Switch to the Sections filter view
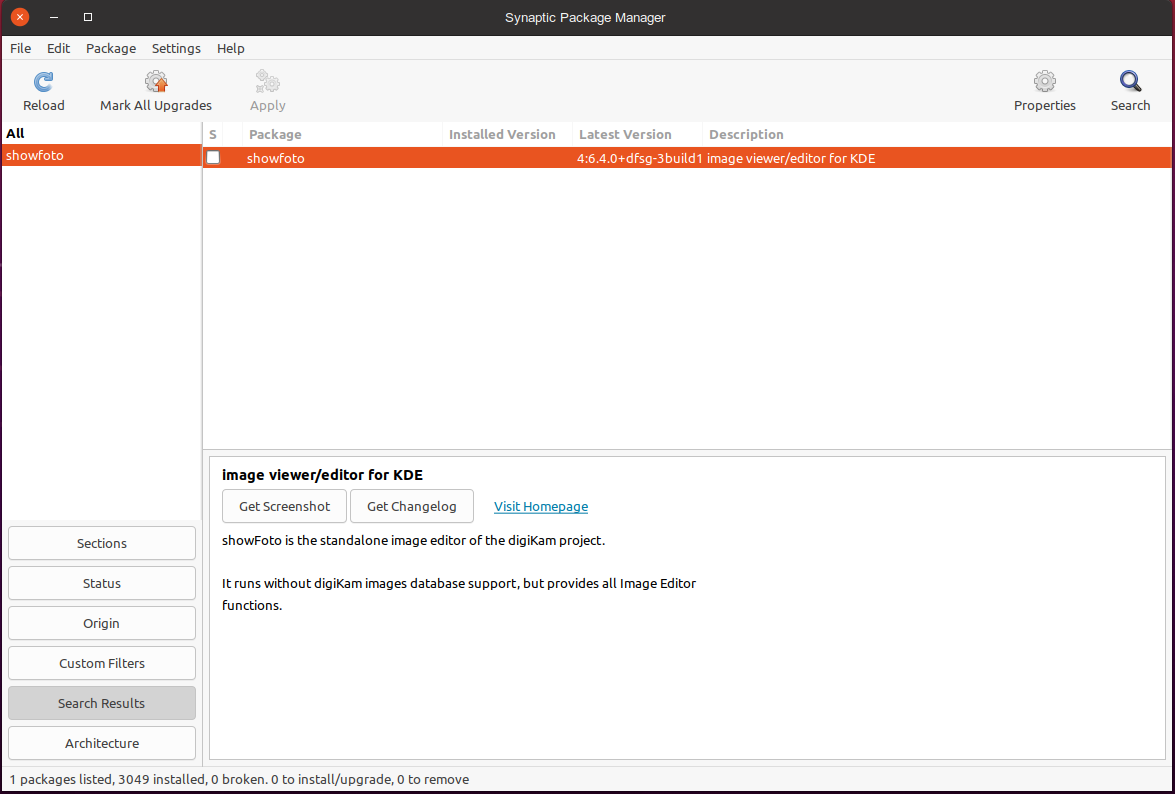This screenshot has width=1175, height=794. click(102, 543)
